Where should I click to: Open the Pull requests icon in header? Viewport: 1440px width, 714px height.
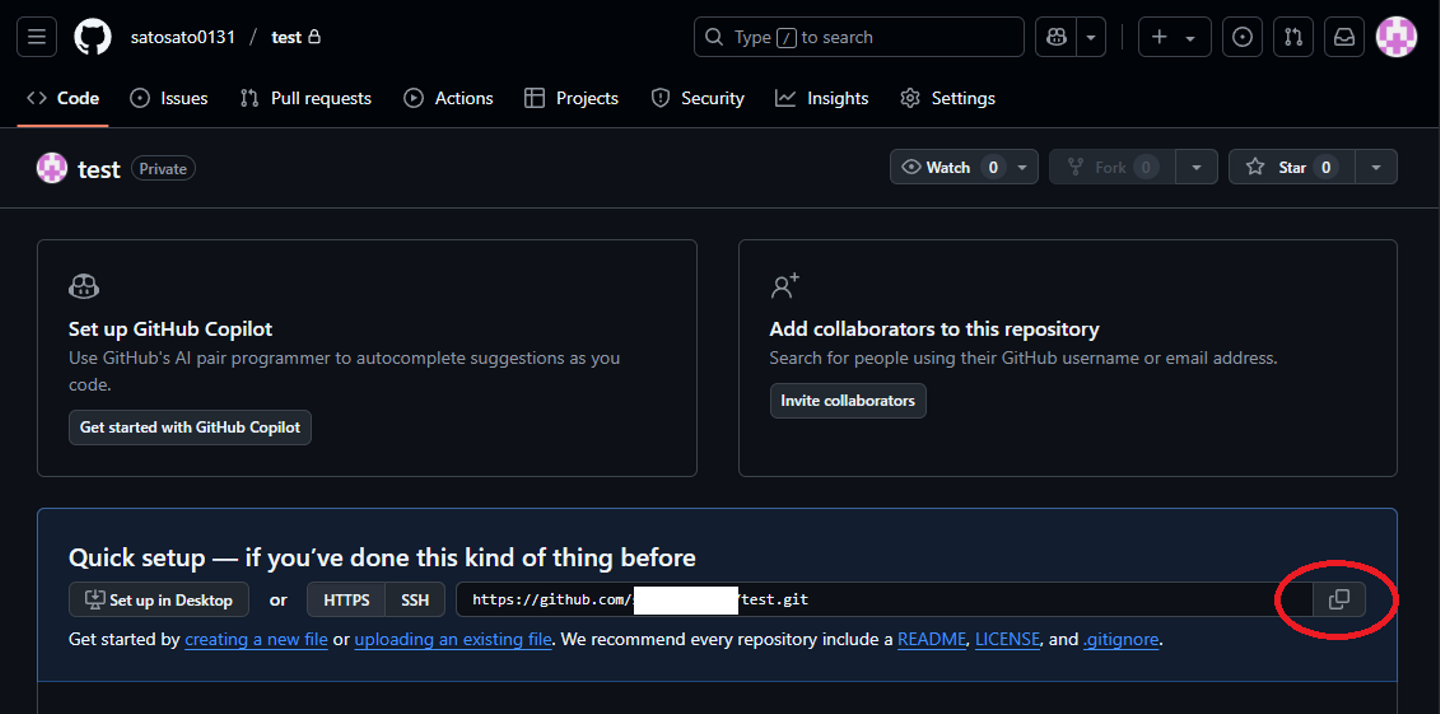tap(1293, 37)
